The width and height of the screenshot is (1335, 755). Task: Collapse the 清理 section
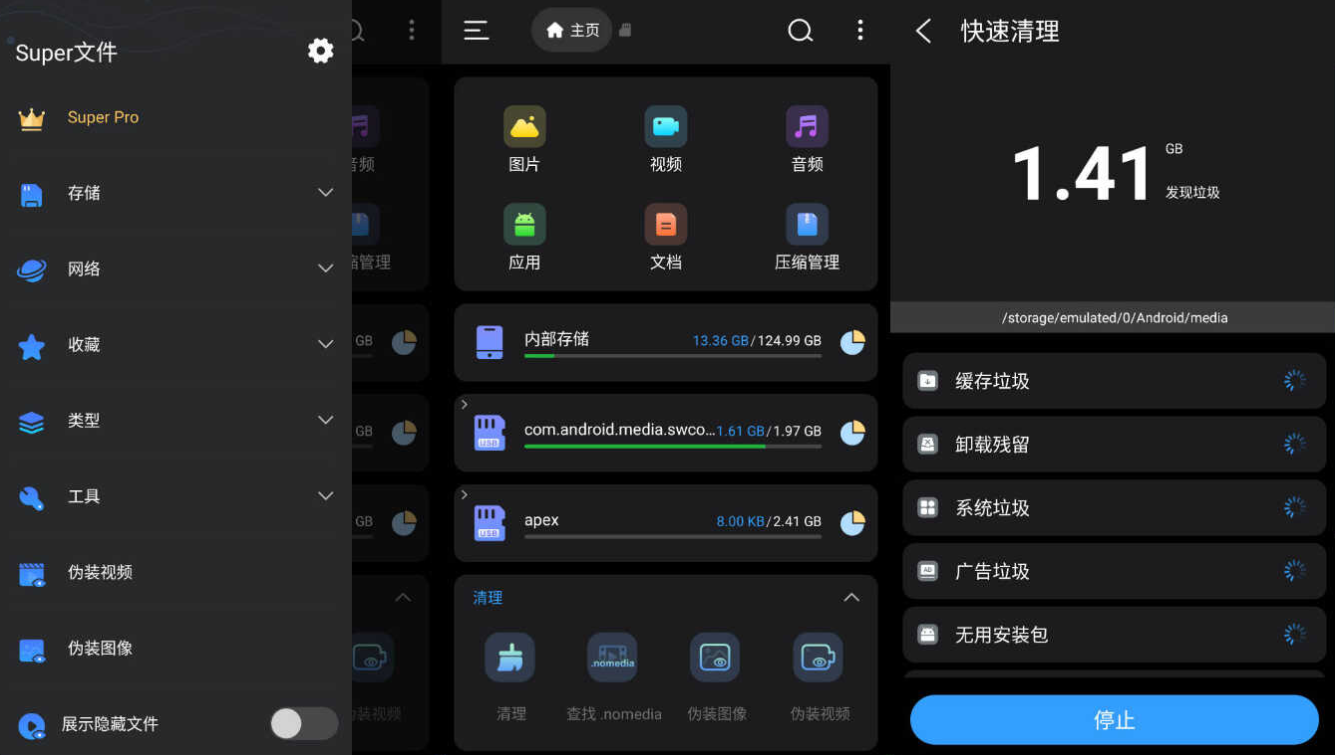click(x=851, y=598)
